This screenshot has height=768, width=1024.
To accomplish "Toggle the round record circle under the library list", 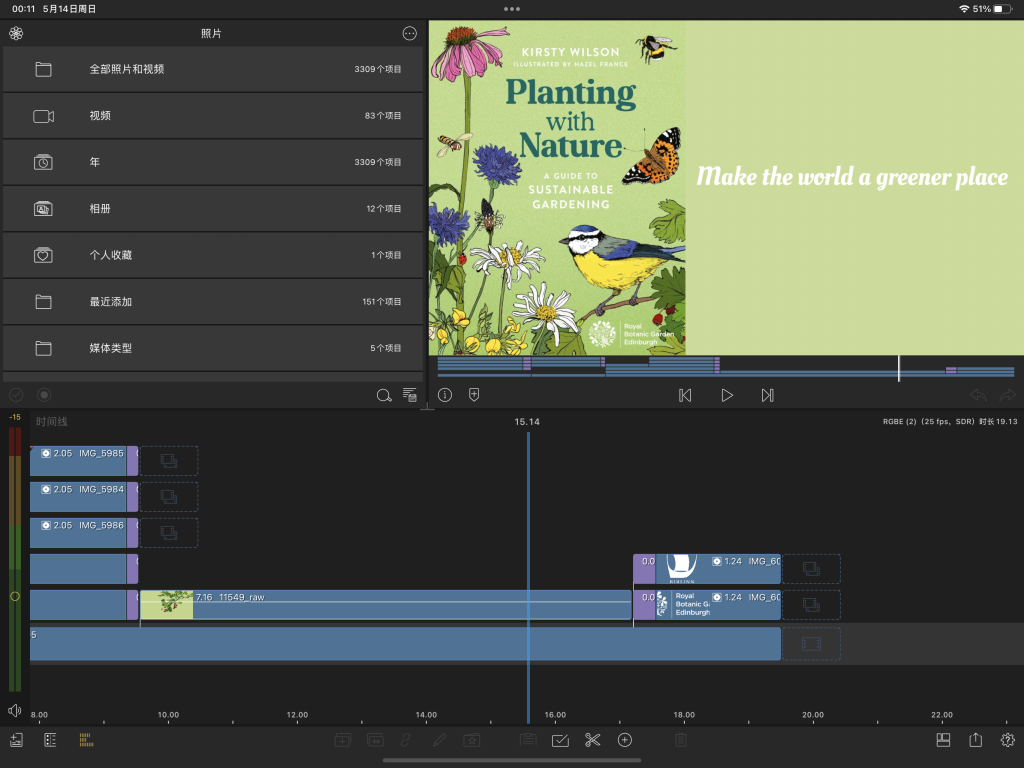I will pyautogui.click(x=44, y=395).
